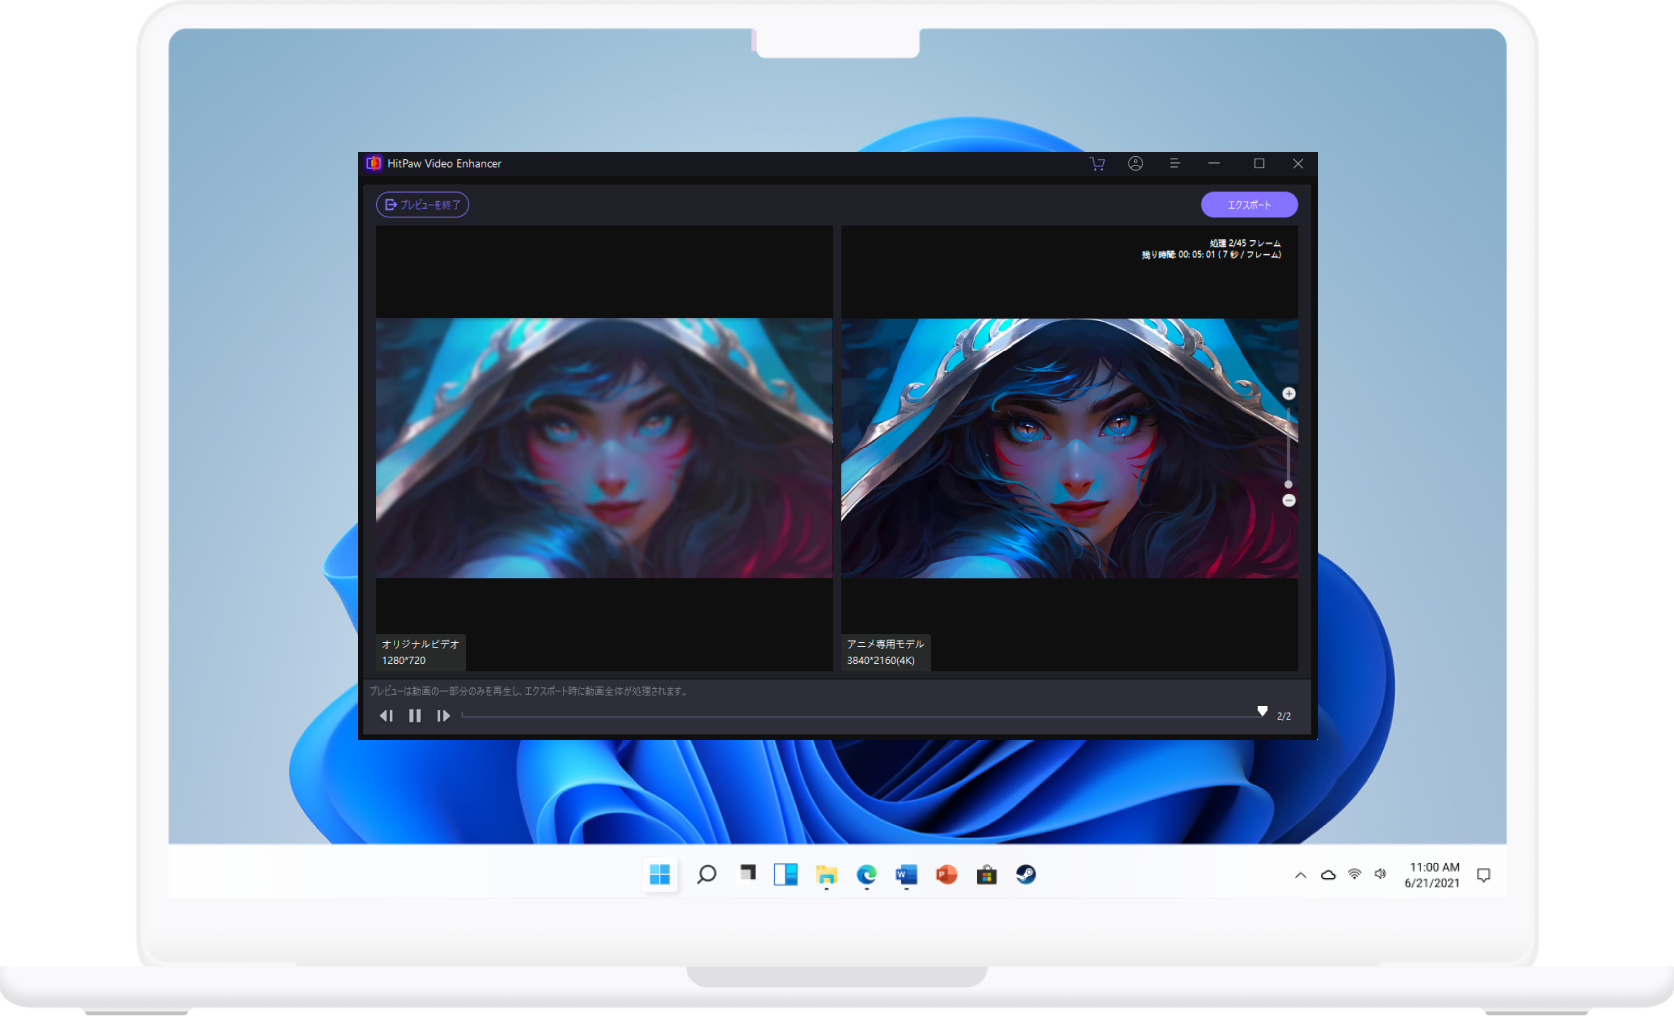Click the オリジナルビデオ label
Image resolution: width=1674 pixels, height=1016 pixels.
(x=420, y=644)
